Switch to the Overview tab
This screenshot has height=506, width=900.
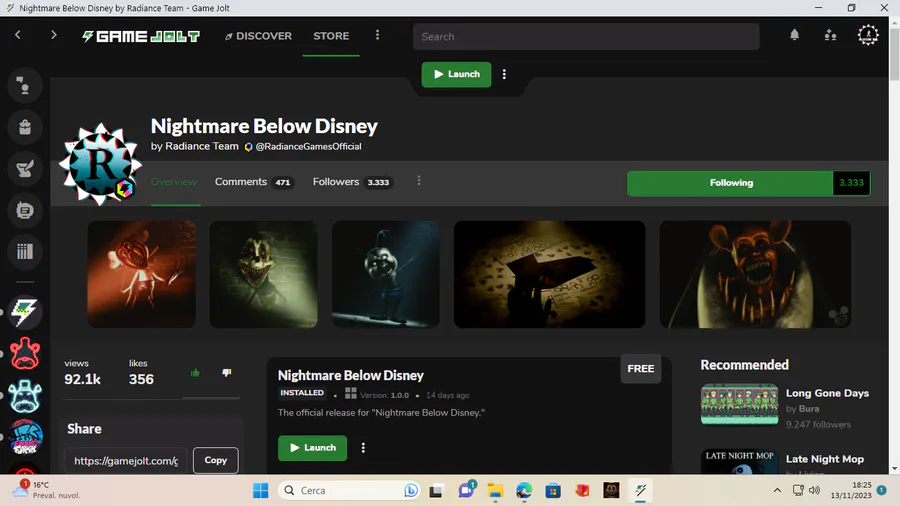[174, 182]
